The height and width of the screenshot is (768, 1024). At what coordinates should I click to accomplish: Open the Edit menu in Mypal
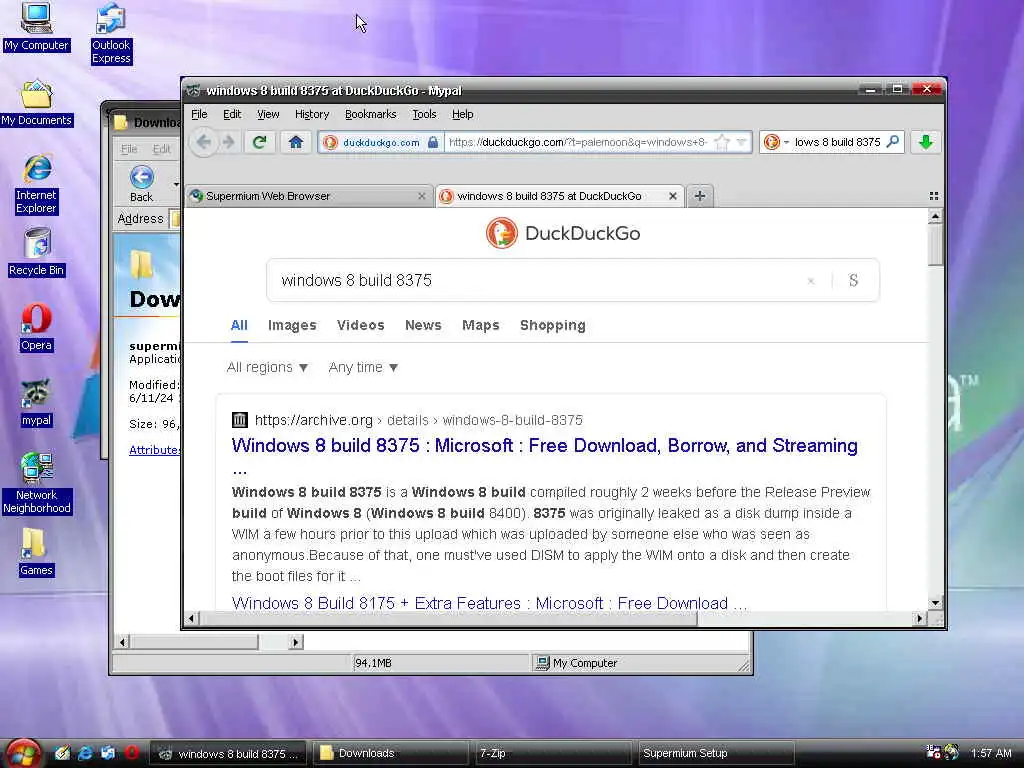pyautogui.click(x=232, y=114)
